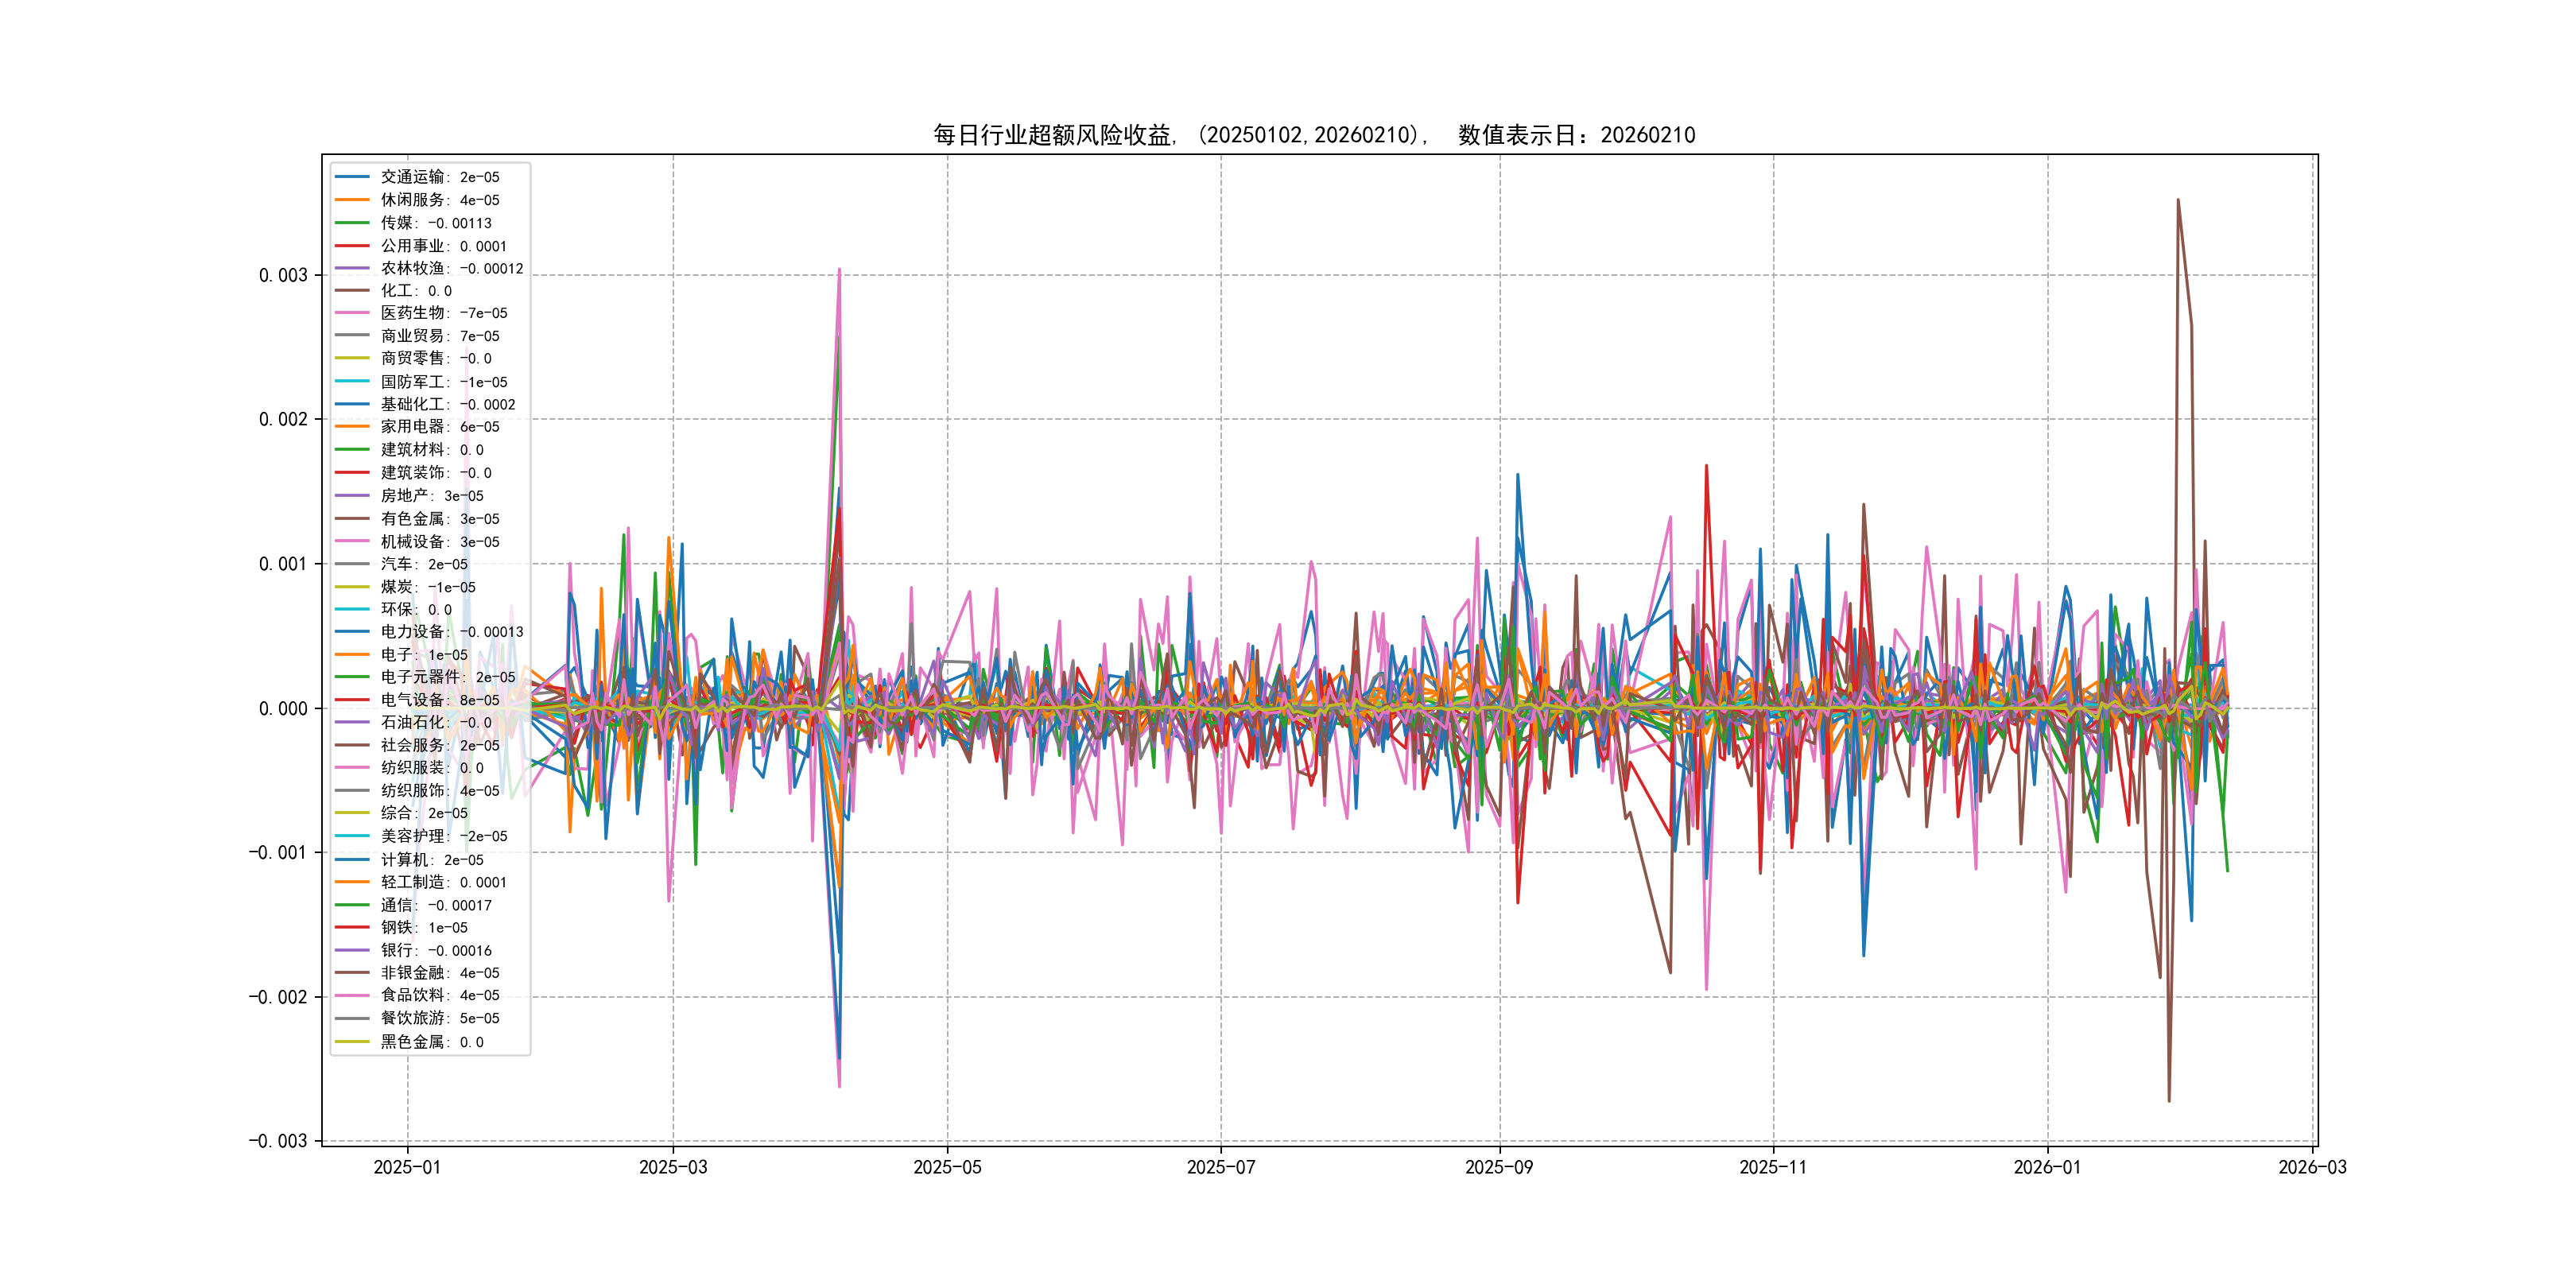This screenshot has height=1288, width=2576.
Task: Click the 2025-05 x-axis tick label
Action: (947, 1168)
